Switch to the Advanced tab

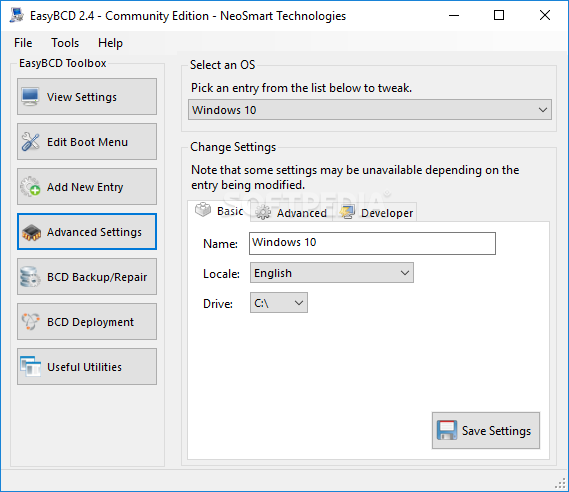291,213
